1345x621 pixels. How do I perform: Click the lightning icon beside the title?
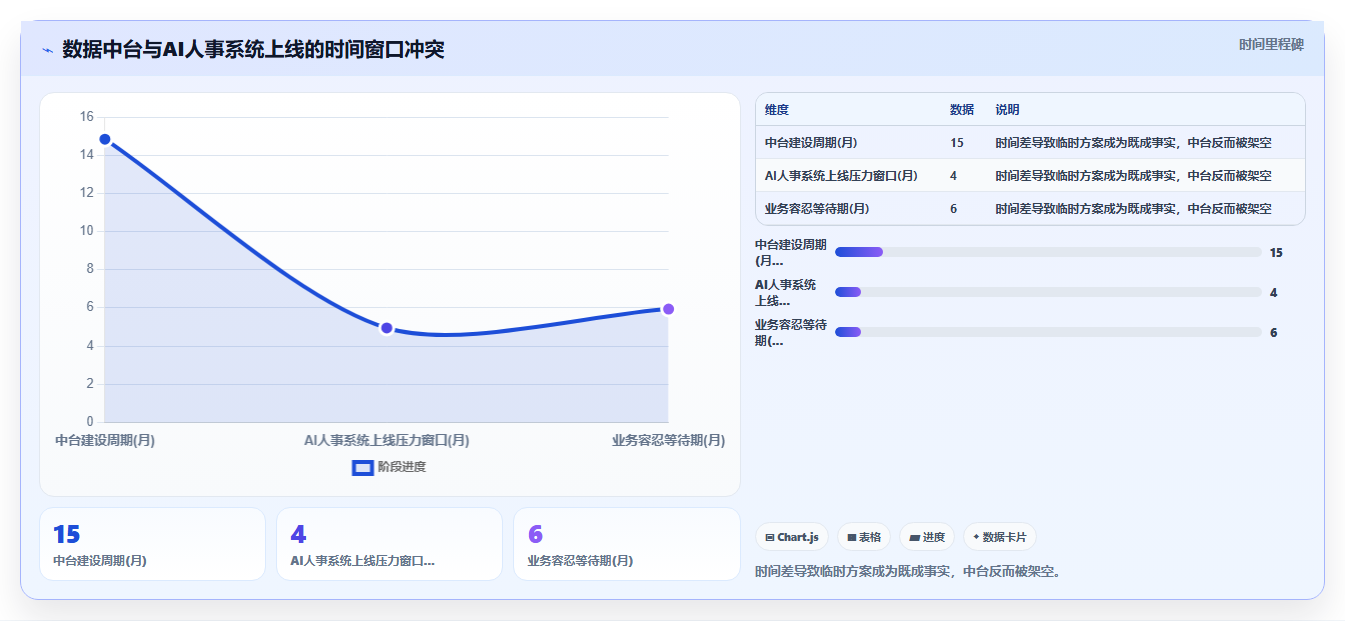tap(47, 50)
